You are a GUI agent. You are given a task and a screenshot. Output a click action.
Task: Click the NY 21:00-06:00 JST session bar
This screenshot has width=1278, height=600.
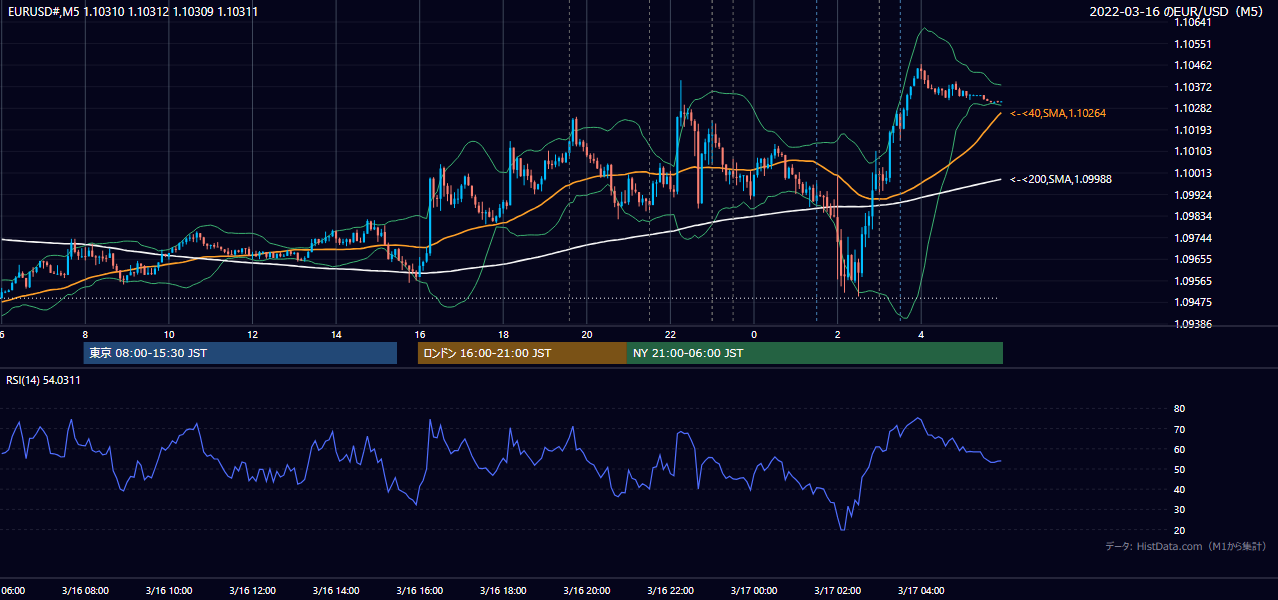815,353
